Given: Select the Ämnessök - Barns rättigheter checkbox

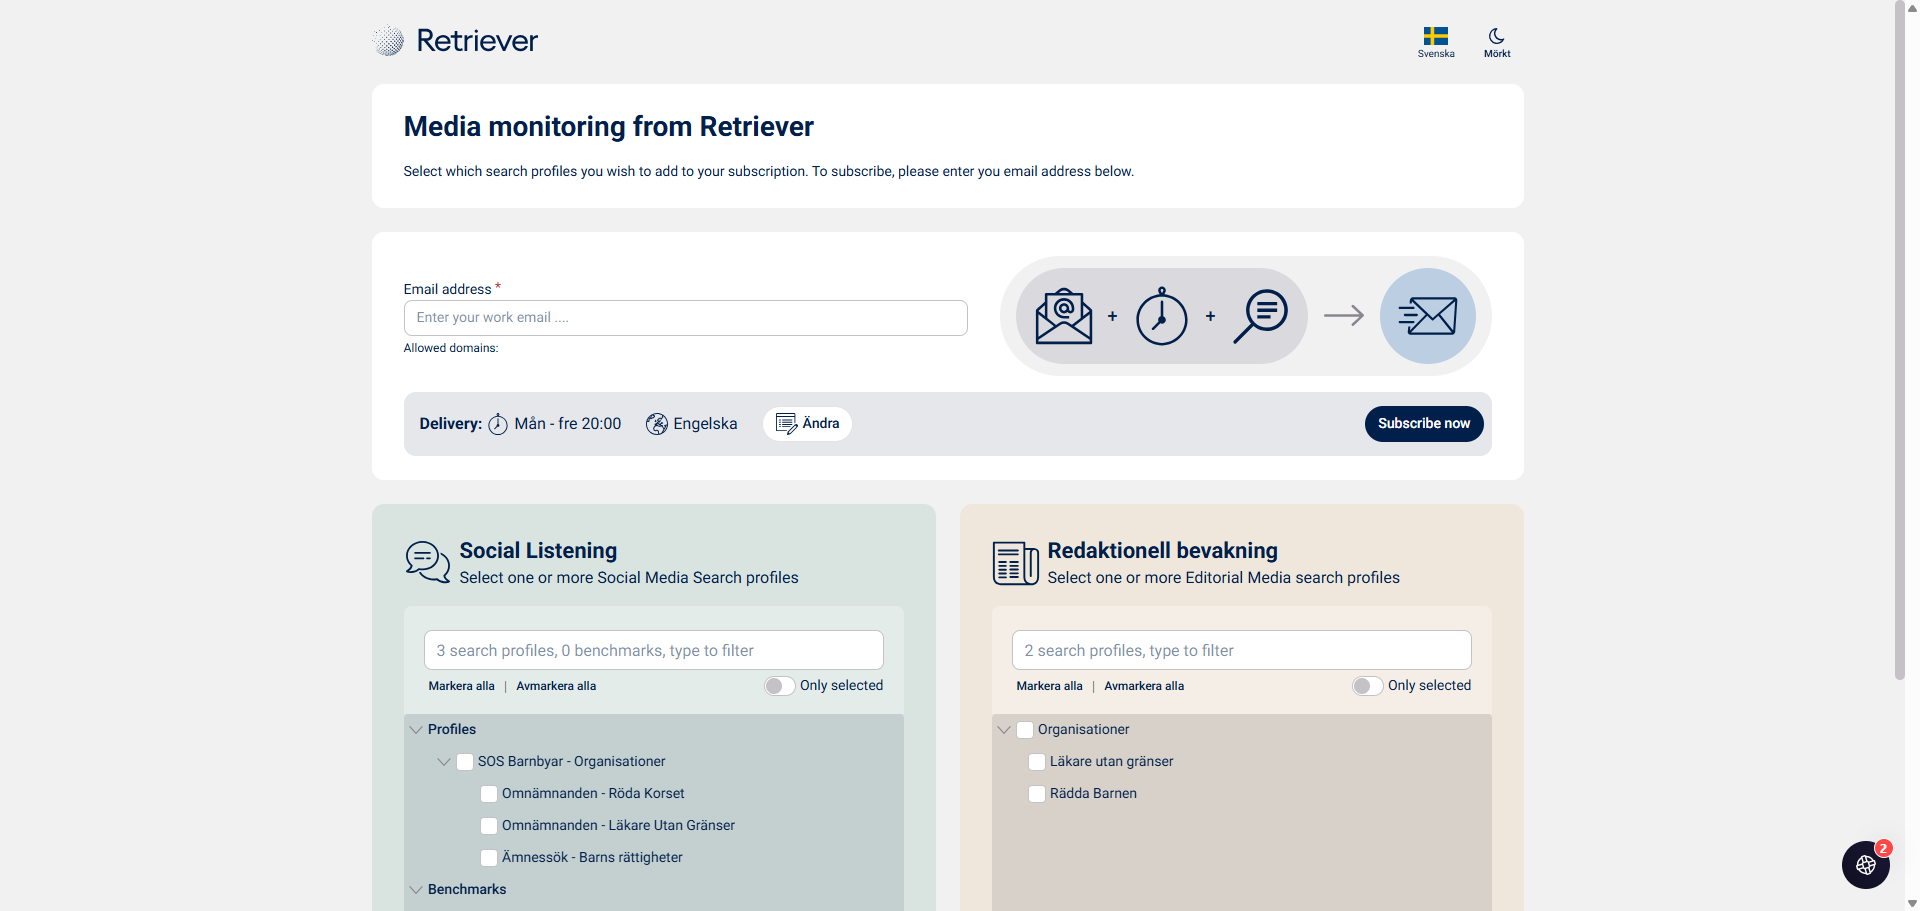Looking at the screenshot, I should pos(489,858).
